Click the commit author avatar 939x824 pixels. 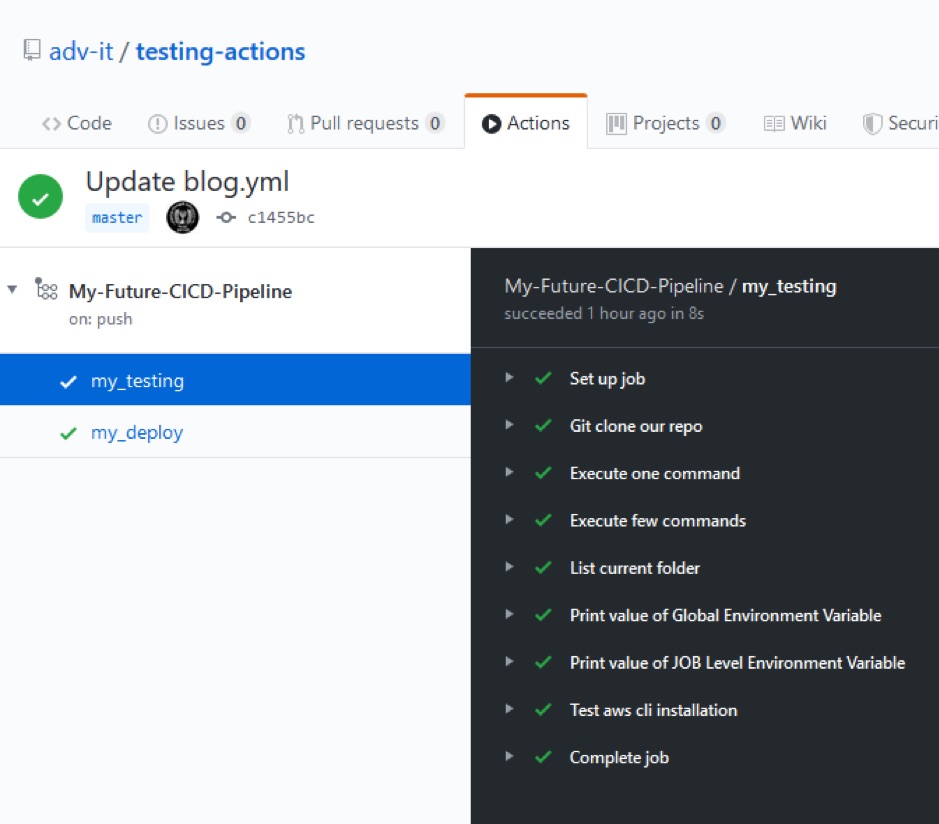pyautogui.click(x=182, y=217)
